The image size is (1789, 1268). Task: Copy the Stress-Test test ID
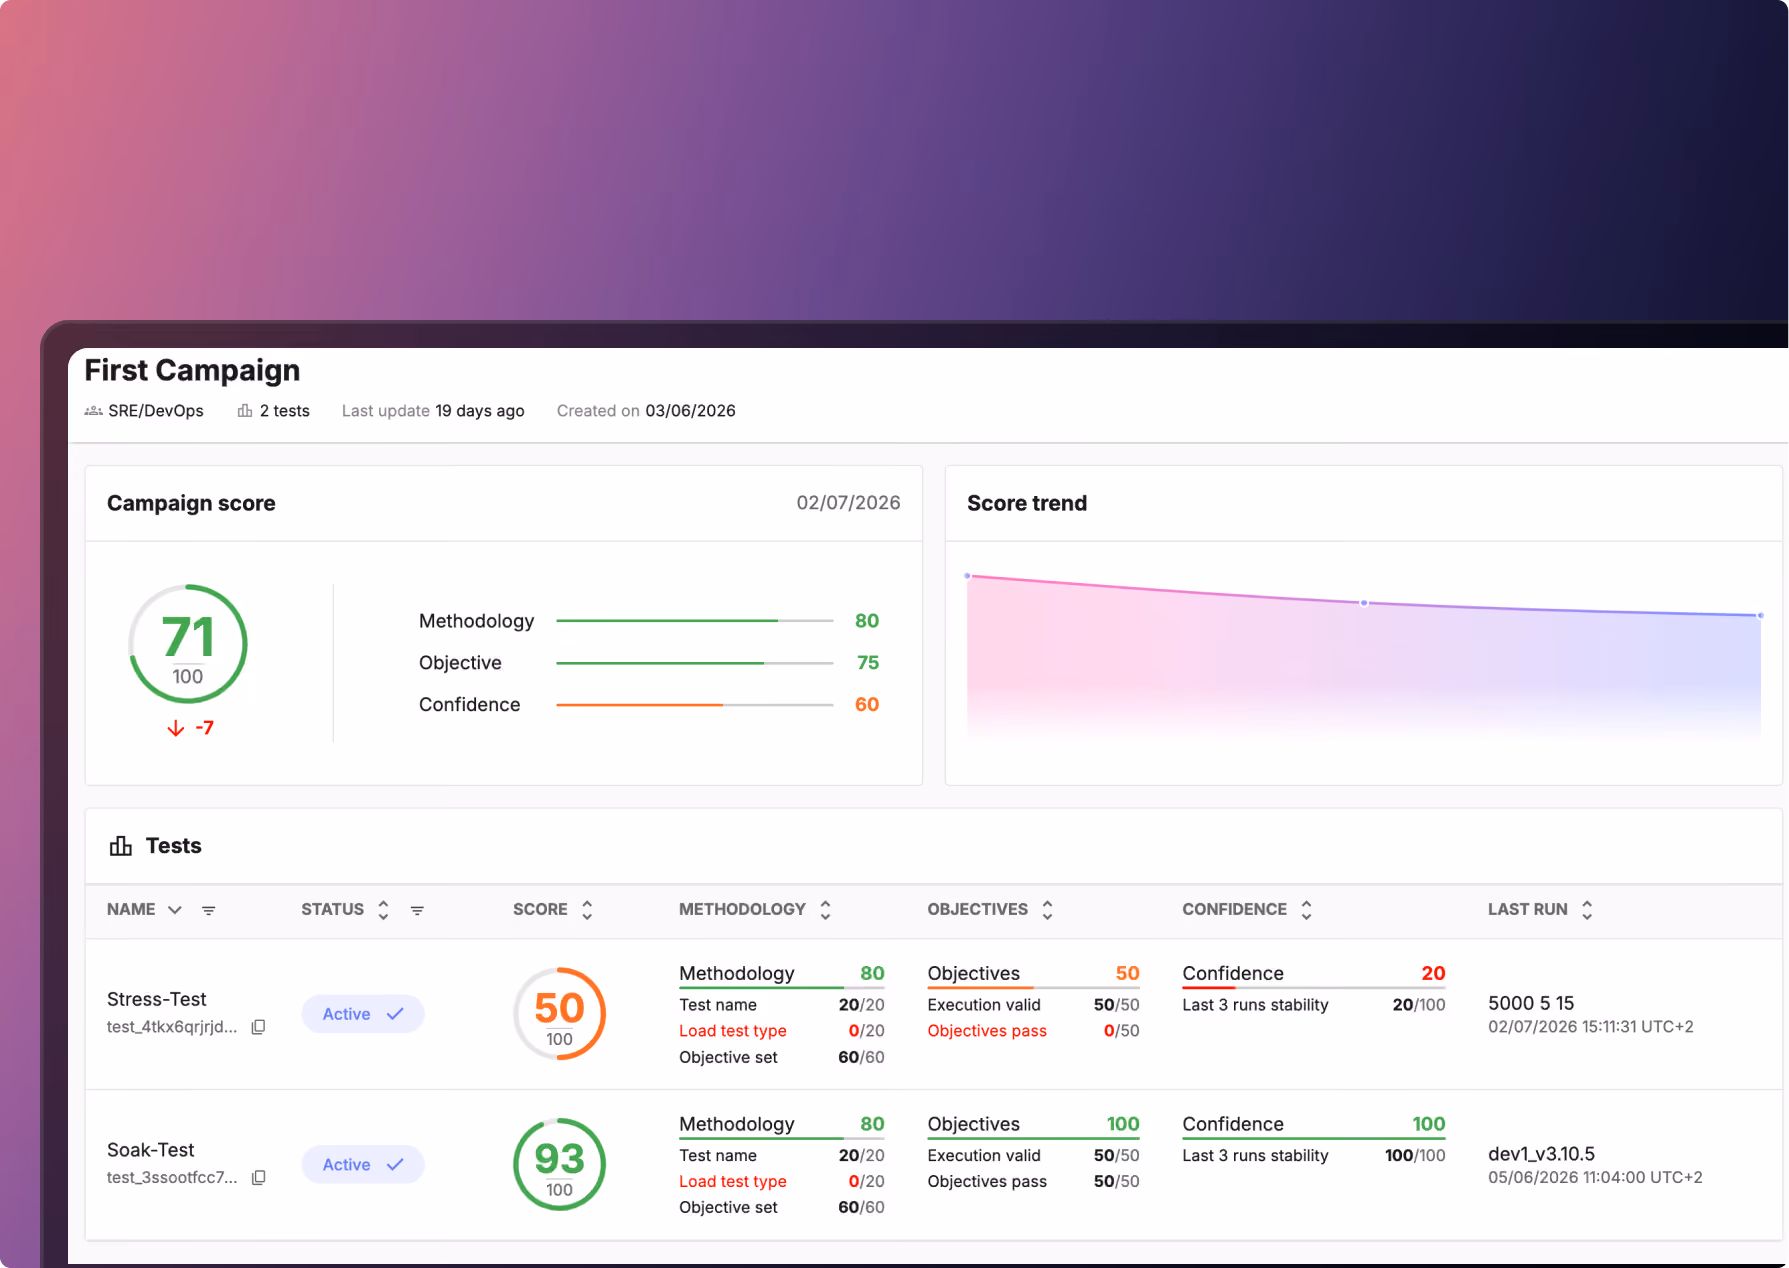pyautogui.click(x=258, y=1027)
